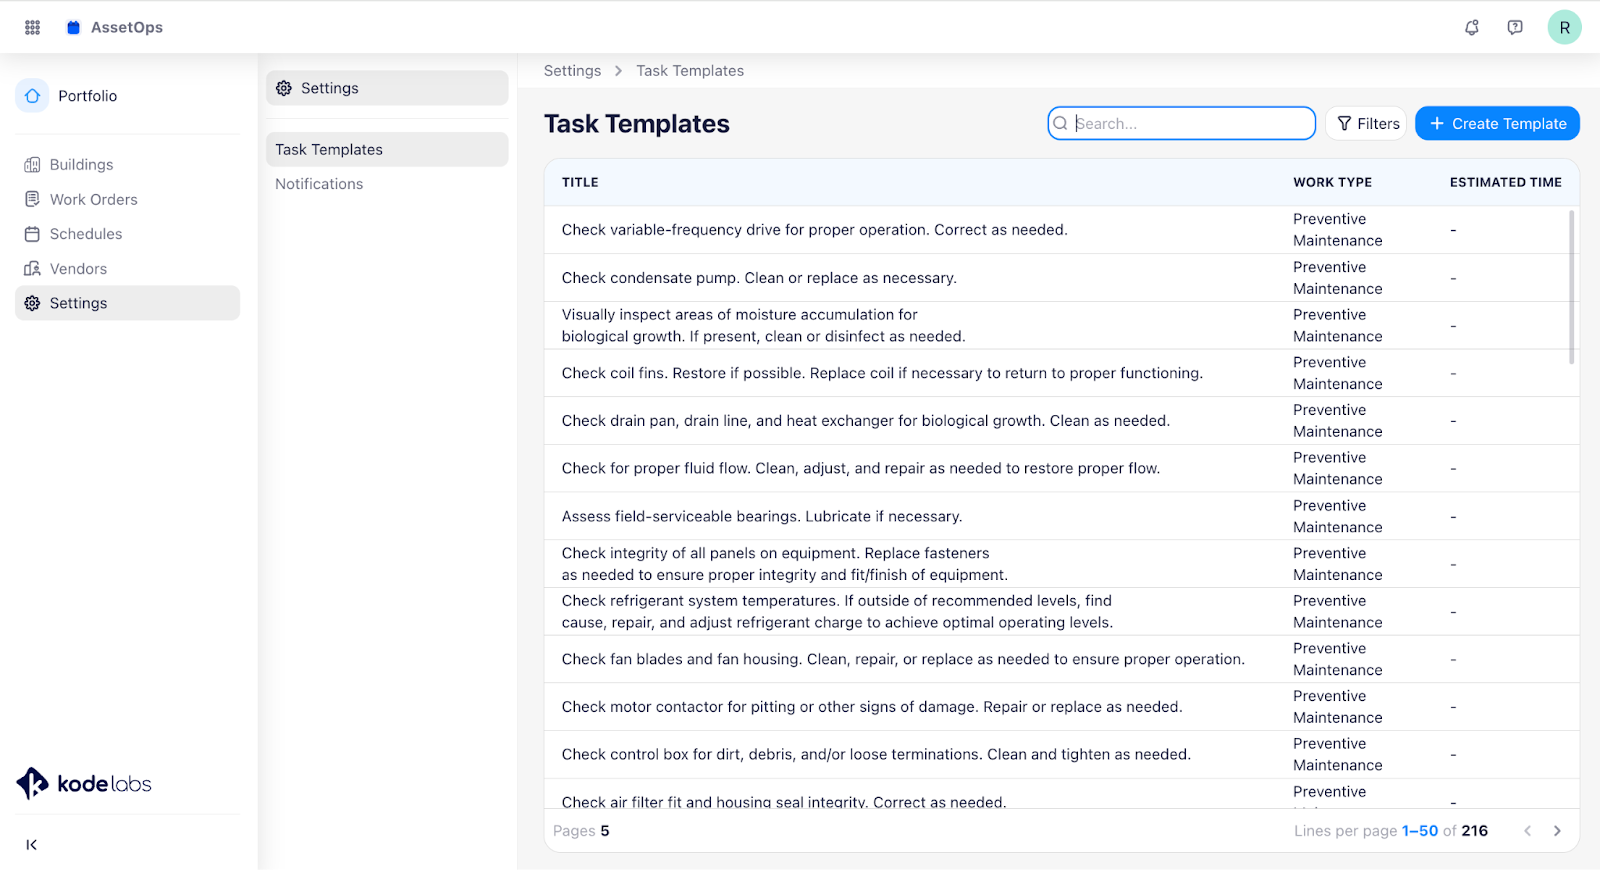Open 'Visually inspect areas of moisture' row

point(1061,326)
